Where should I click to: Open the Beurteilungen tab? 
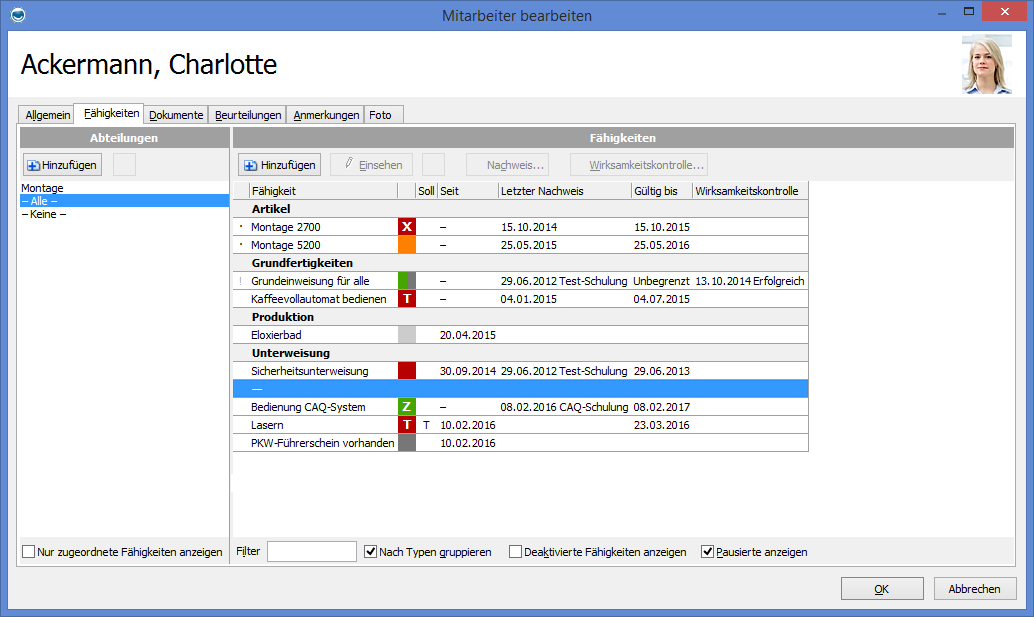(248, 115)
